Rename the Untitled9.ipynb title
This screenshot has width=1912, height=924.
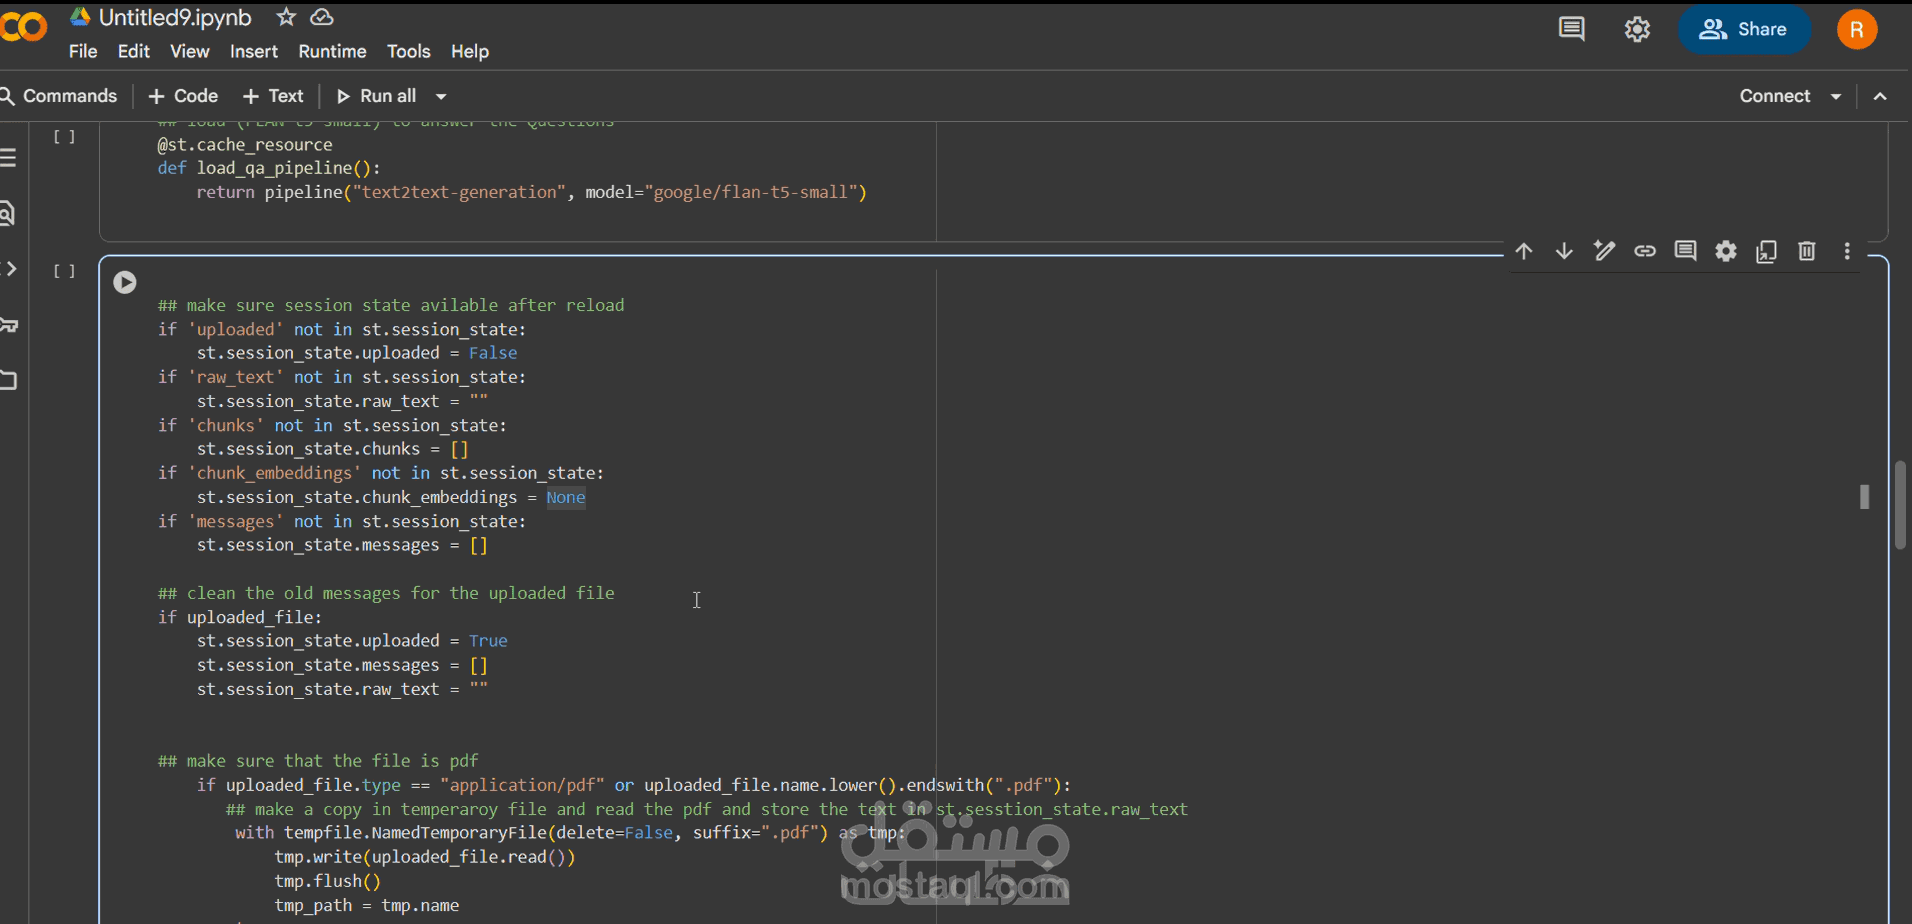click(175, 17)
